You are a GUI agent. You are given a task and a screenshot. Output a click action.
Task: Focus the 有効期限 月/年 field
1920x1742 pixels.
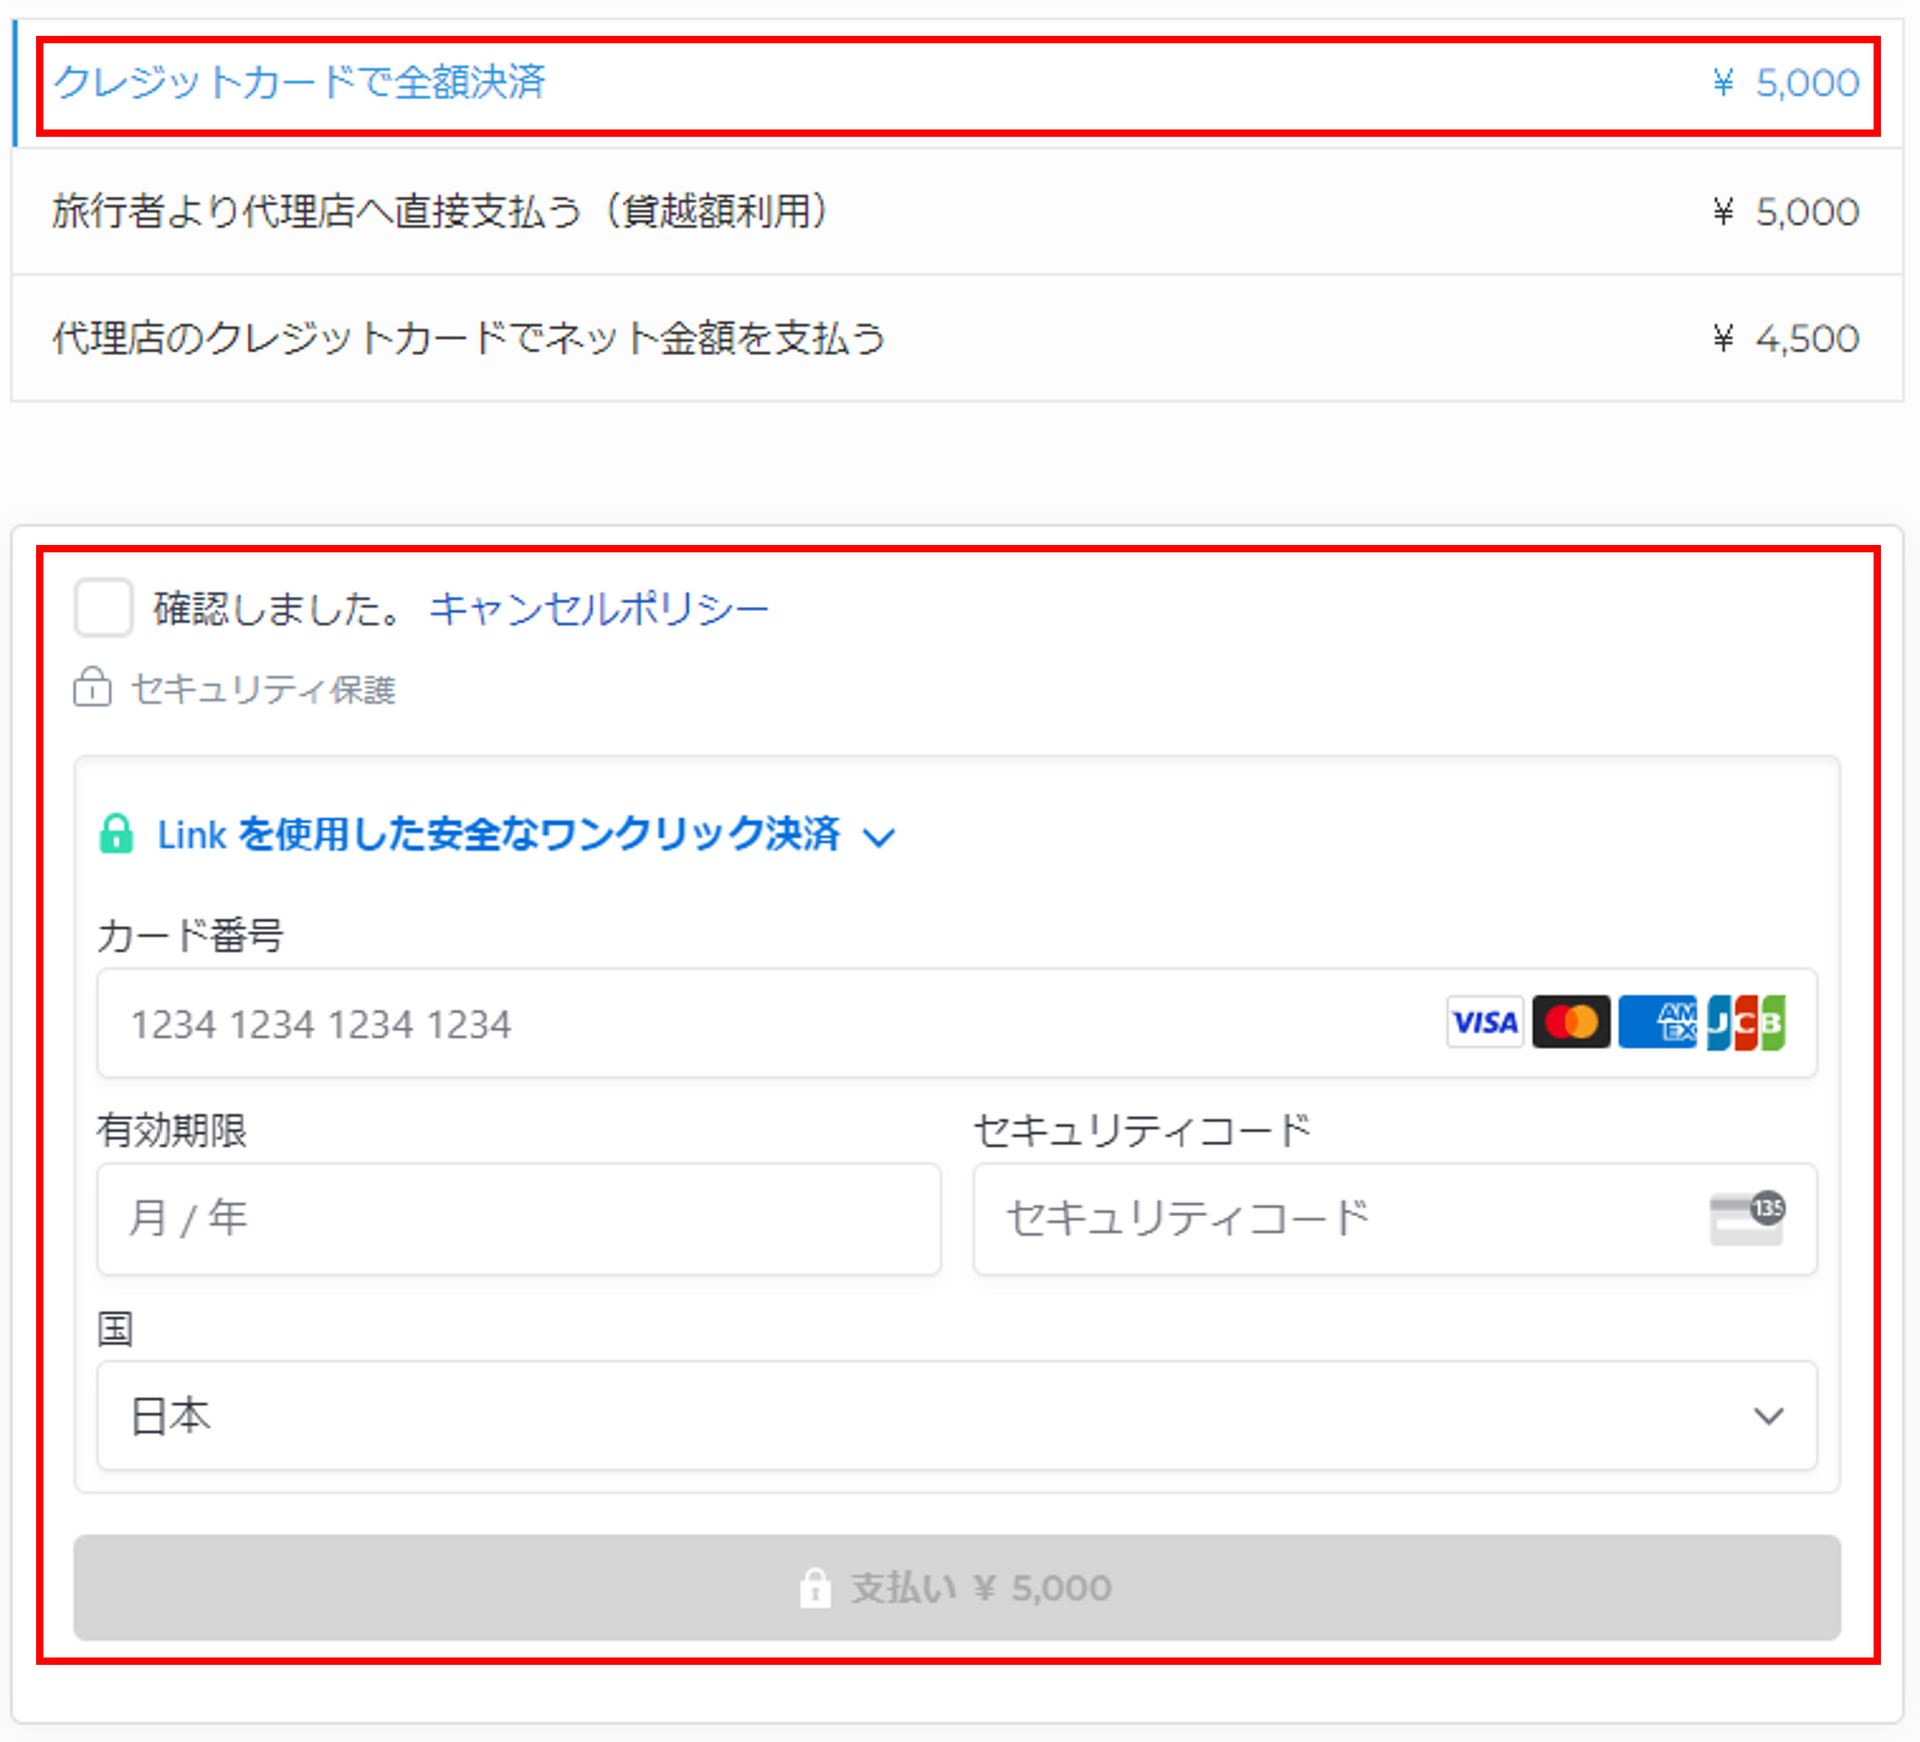point(519,1218)
